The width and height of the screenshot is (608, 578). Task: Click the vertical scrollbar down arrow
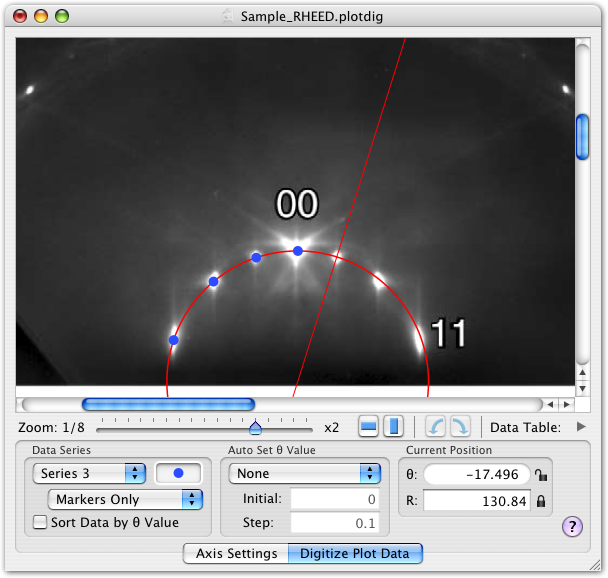[x=582, y=388]
